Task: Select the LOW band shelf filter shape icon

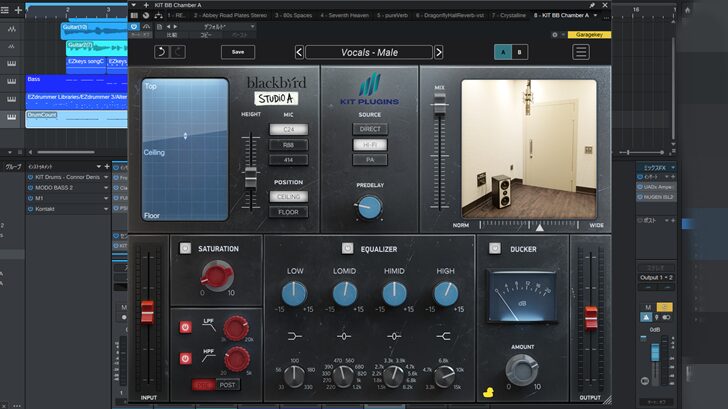Action: 295,336
